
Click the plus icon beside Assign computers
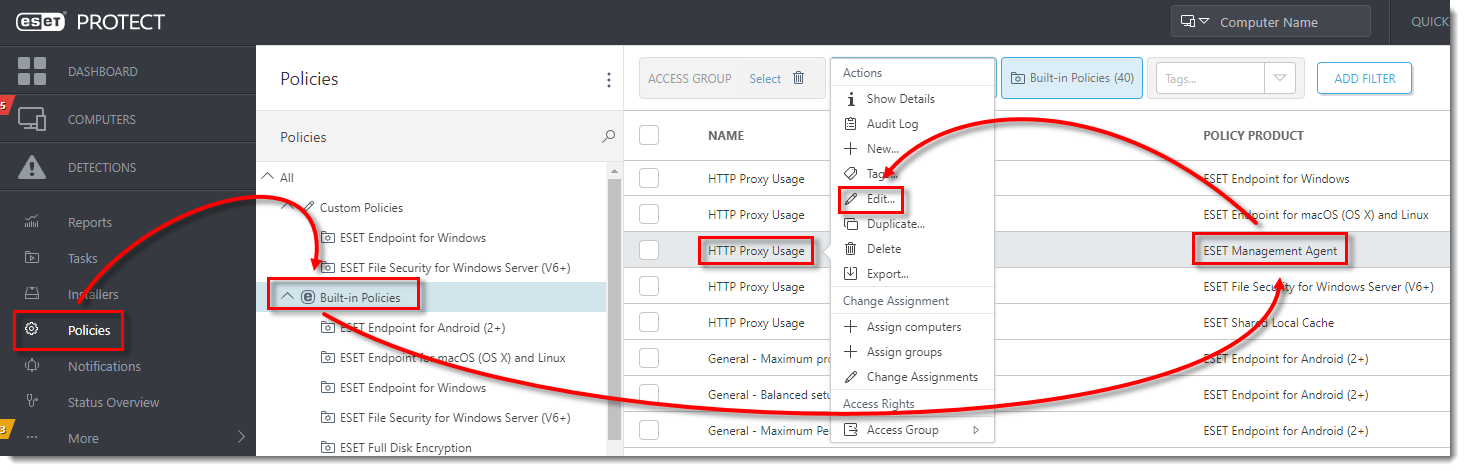click(x=851, y=327)
